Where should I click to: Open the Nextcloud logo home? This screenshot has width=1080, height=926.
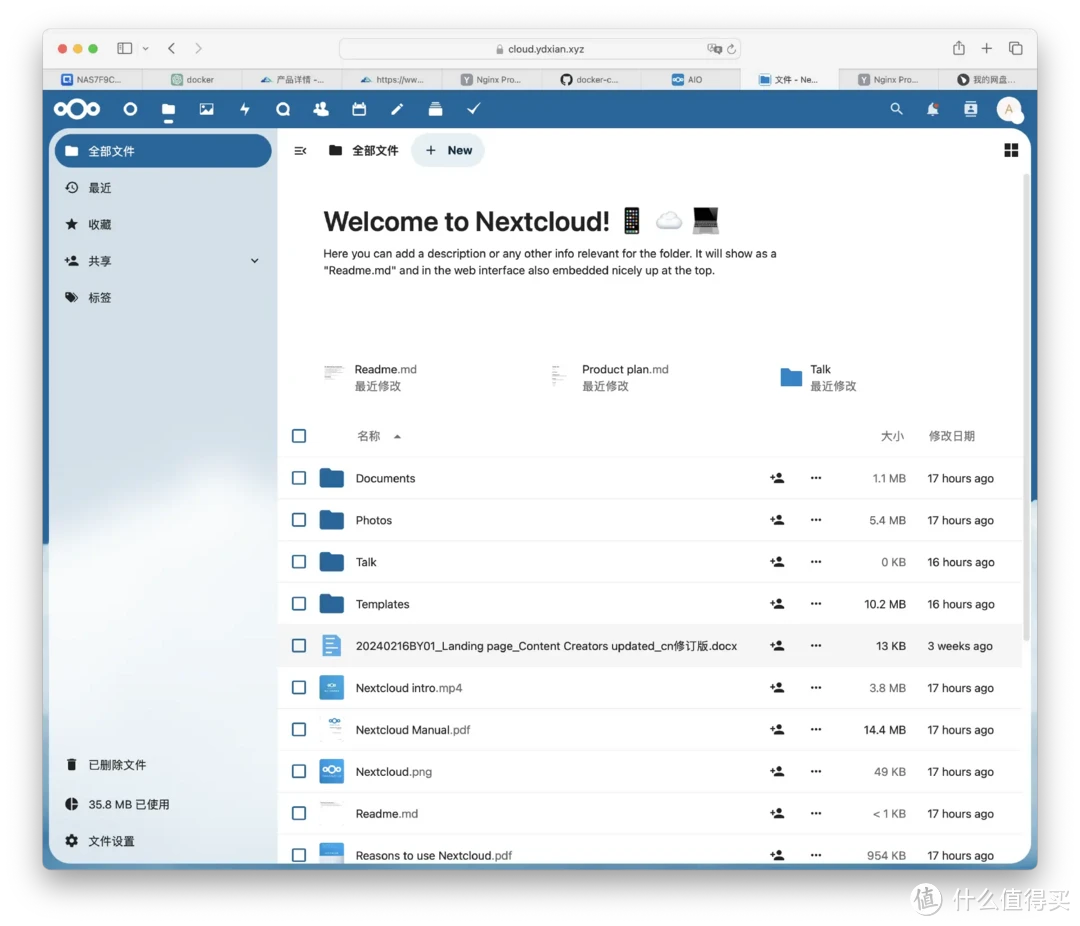tap(77, 109)
